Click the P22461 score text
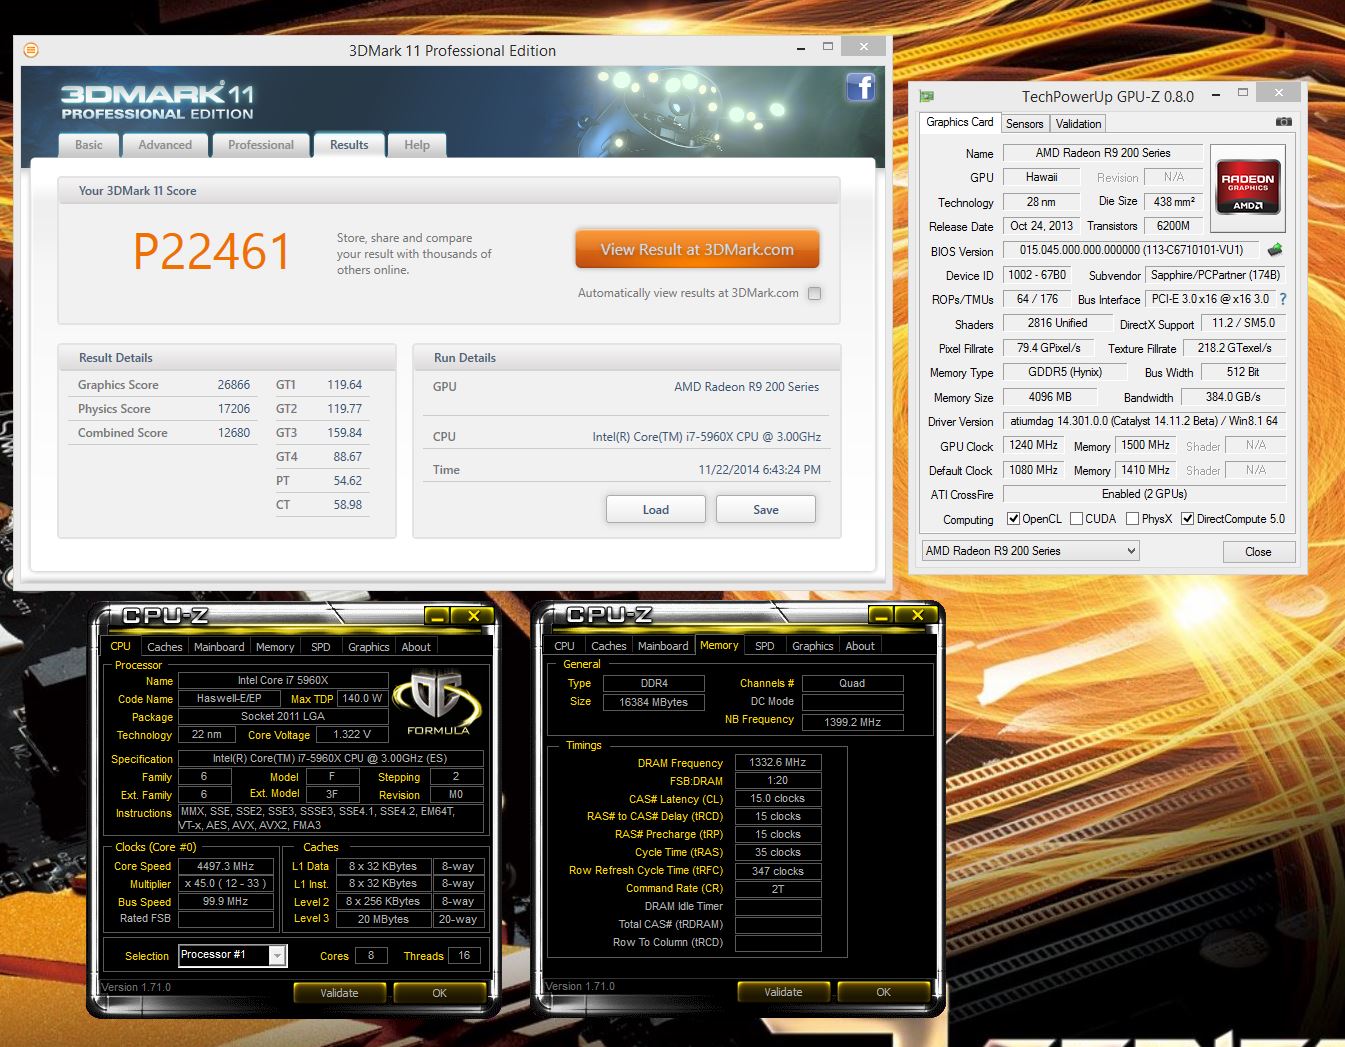 [x=212, y=251]
